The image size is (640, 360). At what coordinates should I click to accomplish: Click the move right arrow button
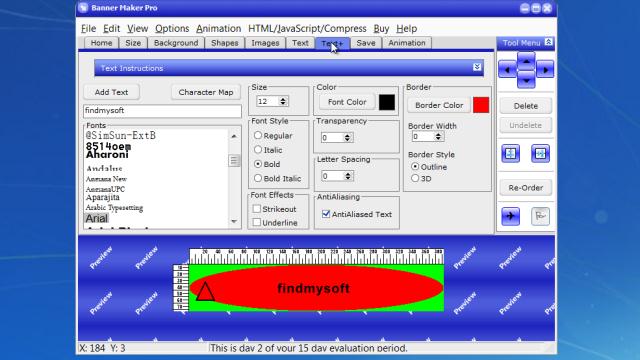545,70
